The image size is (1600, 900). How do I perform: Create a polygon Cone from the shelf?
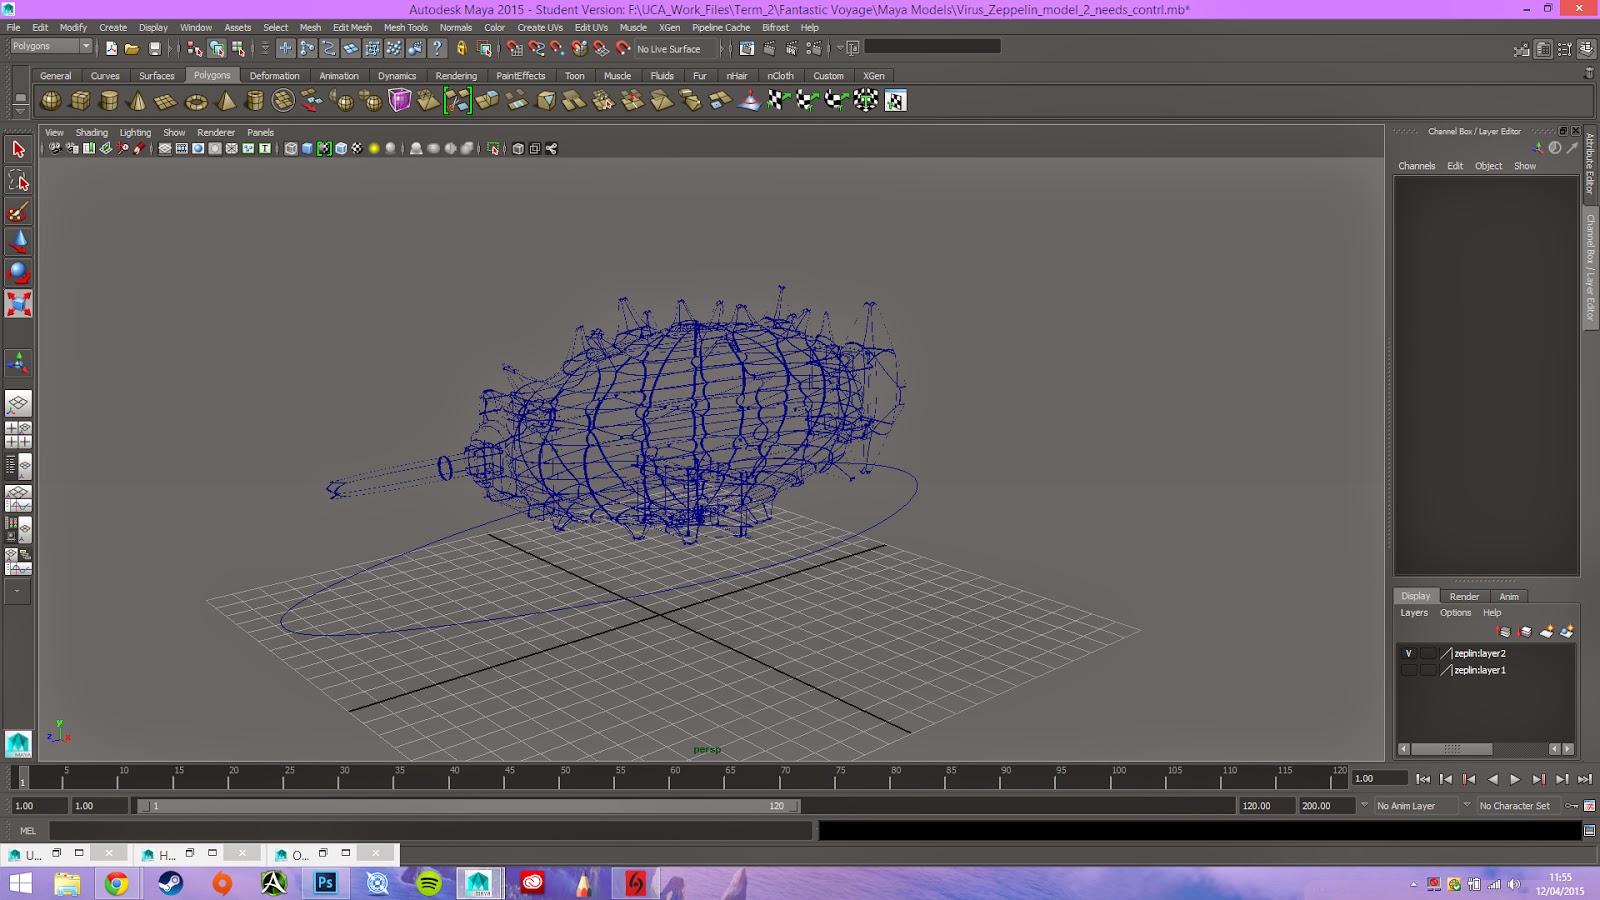[x=138, y=100]
